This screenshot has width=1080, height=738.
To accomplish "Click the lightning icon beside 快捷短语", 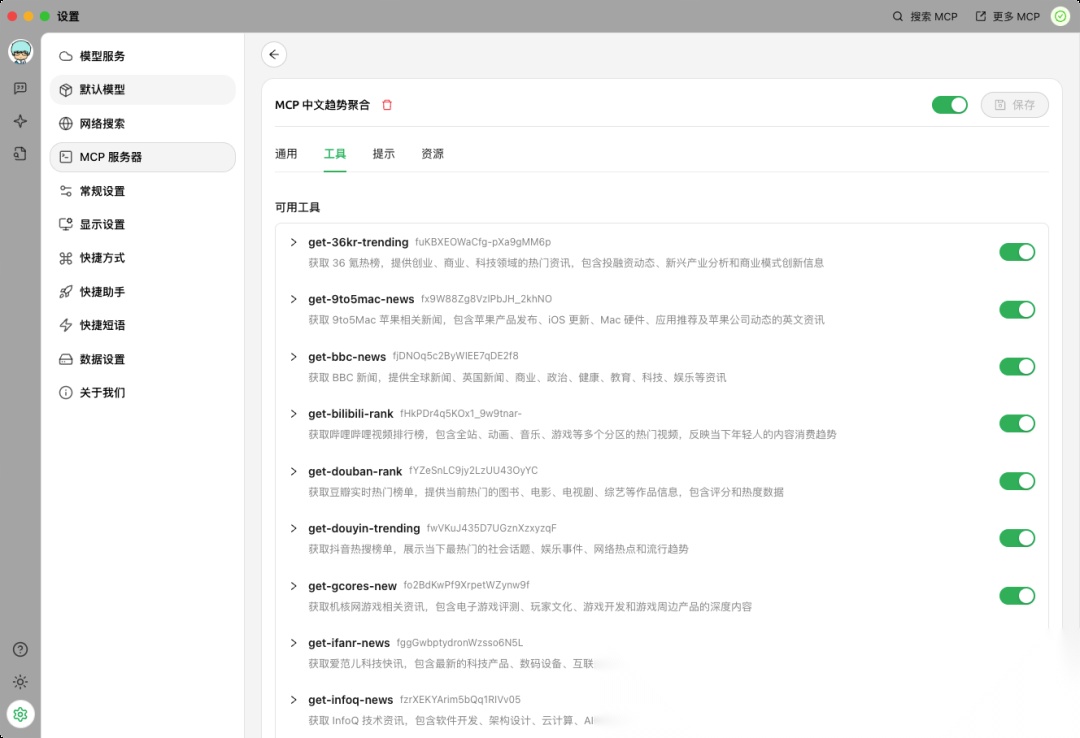I will (x=65, y=325).
